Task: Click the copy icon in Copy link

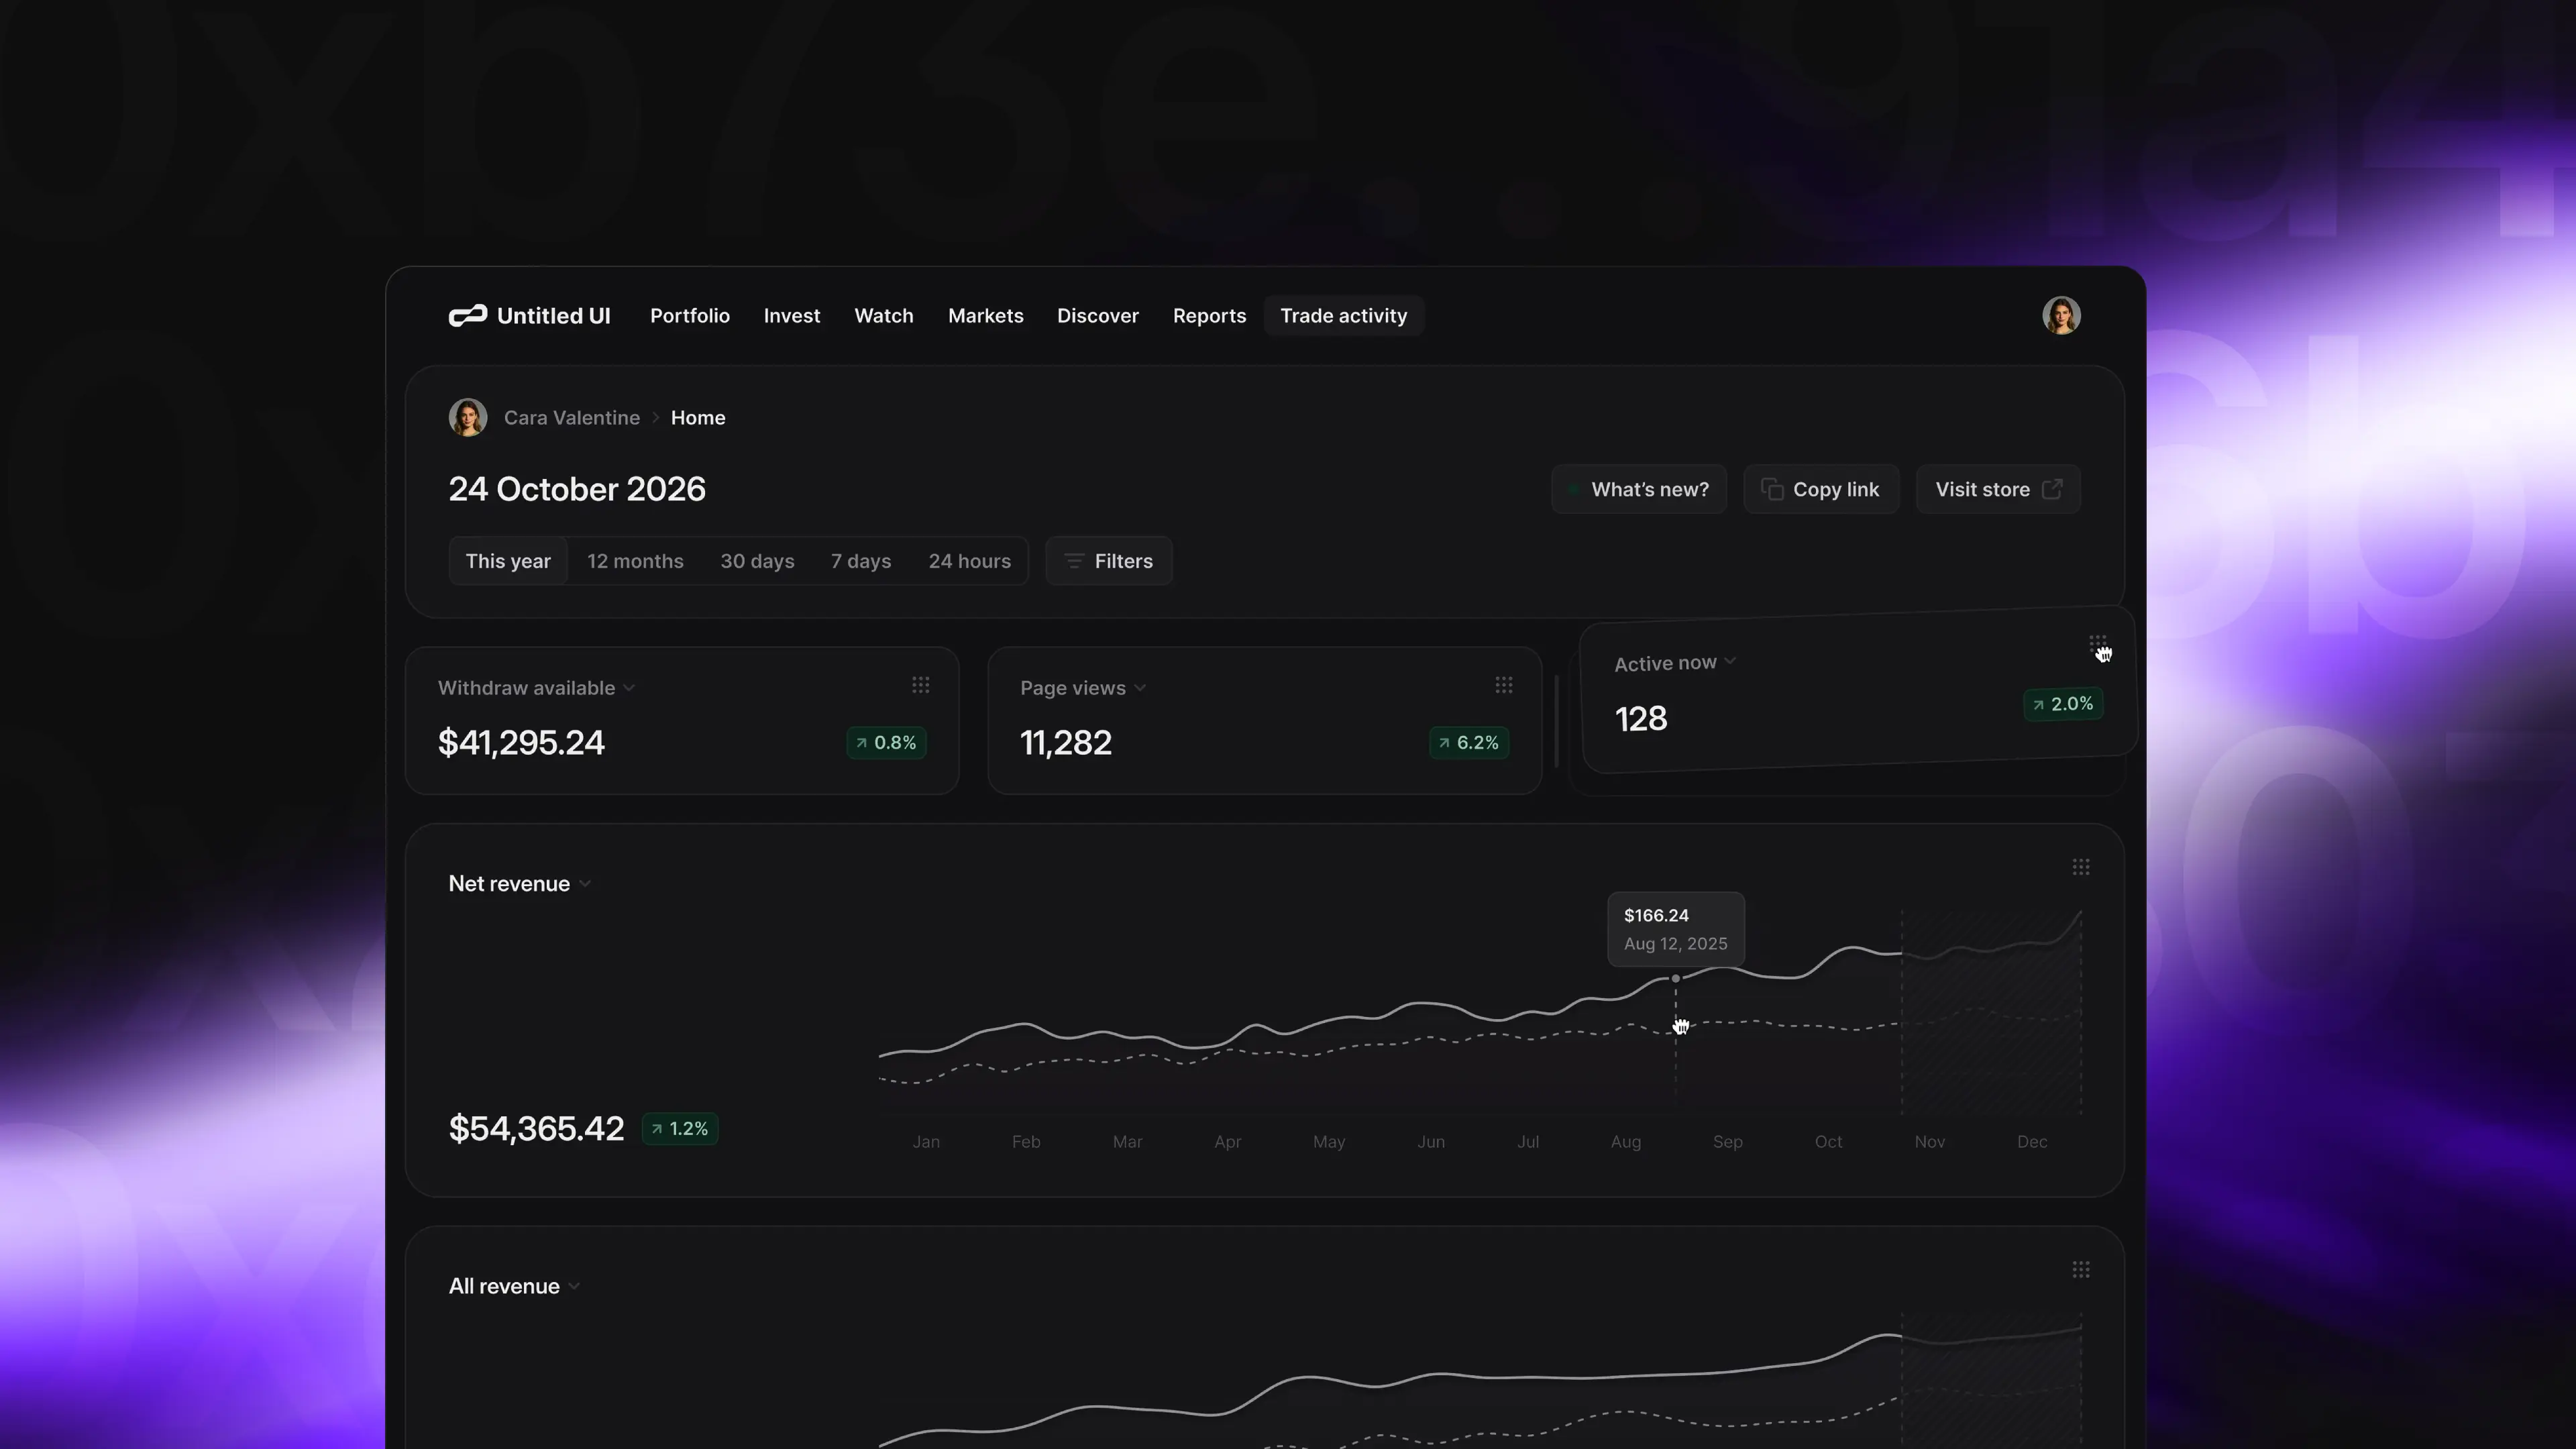Action: click(x=1772, y=489)
